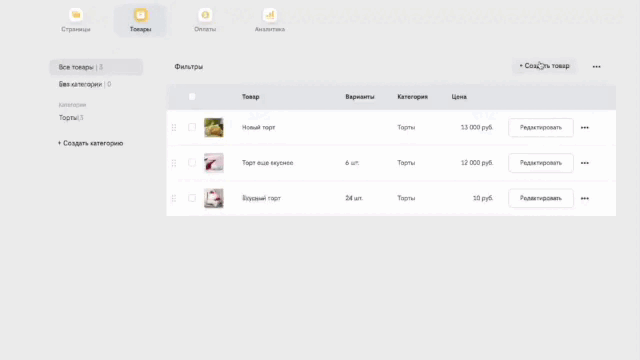Click the Цена column header
The height and width of the screenshot is (360, 640).
tap(459, 97)
